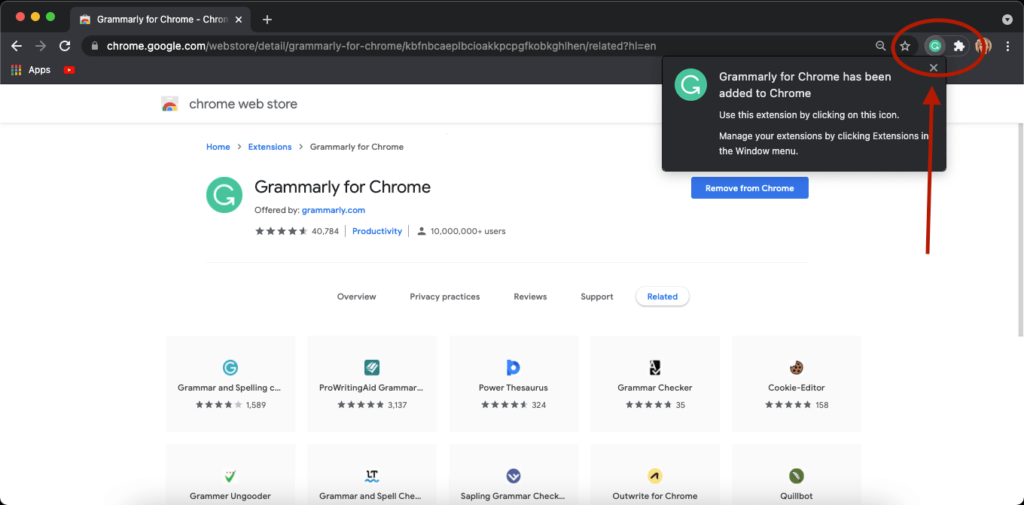Open the Productivity category link

377,231
